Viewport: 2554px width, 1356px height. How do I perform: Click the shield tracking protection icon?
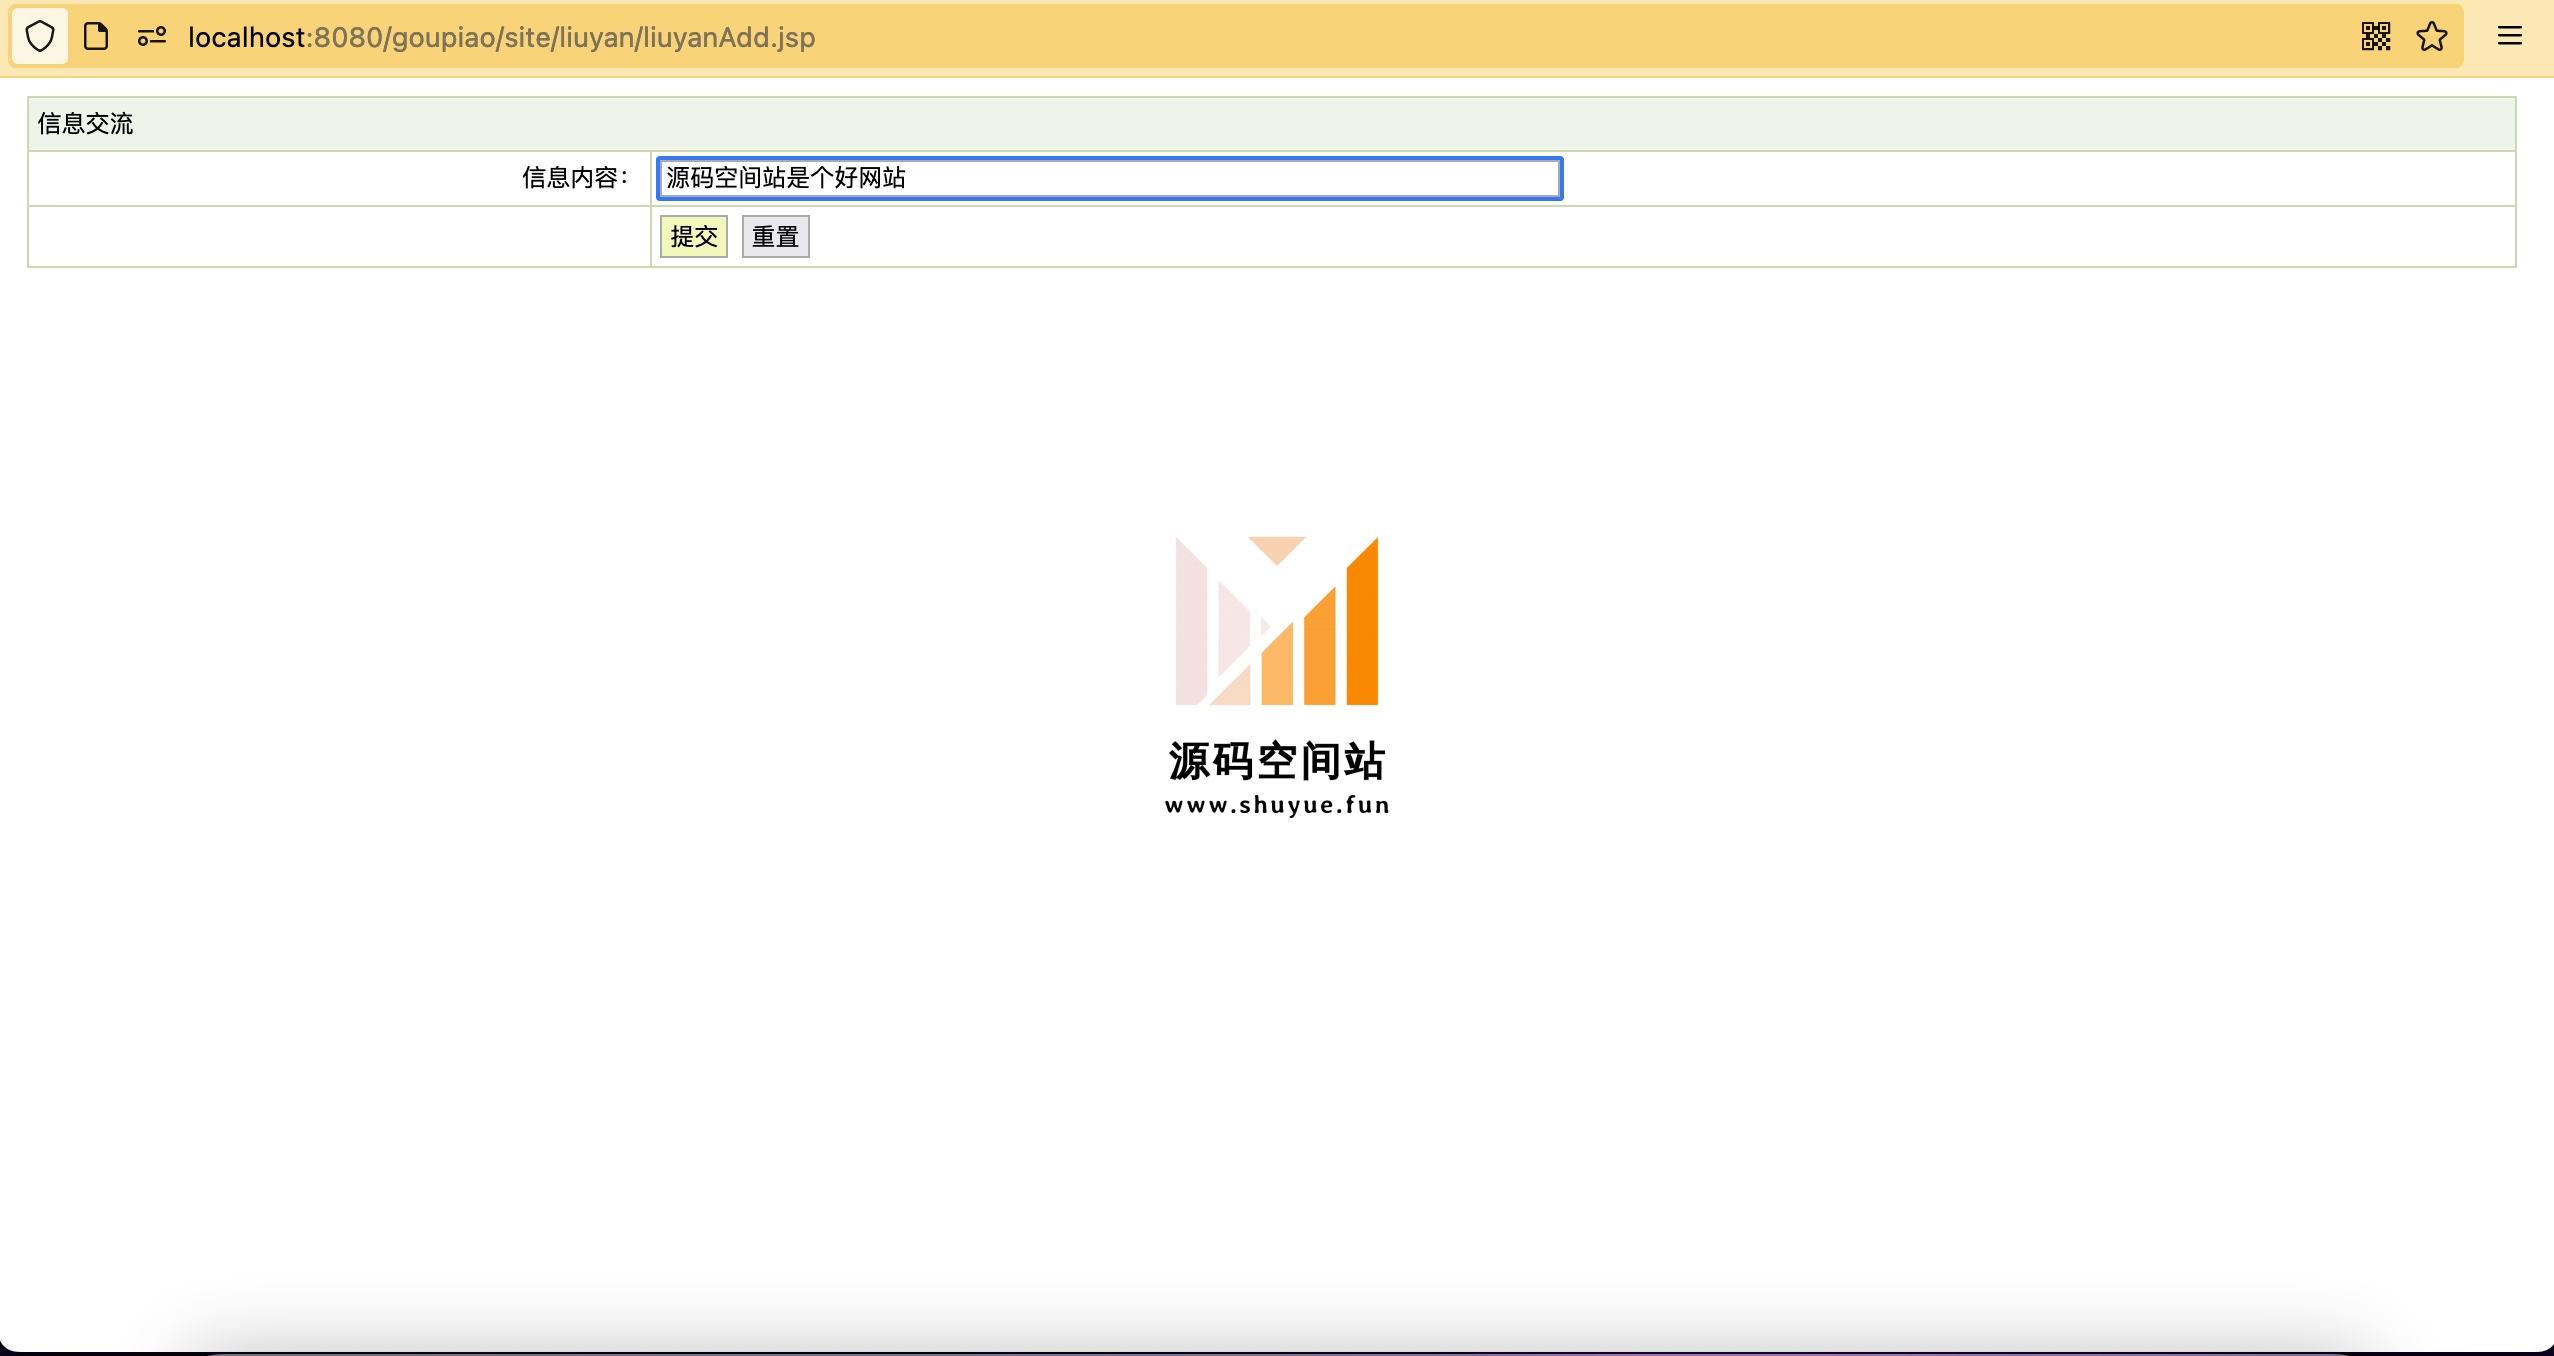[40, 37]
